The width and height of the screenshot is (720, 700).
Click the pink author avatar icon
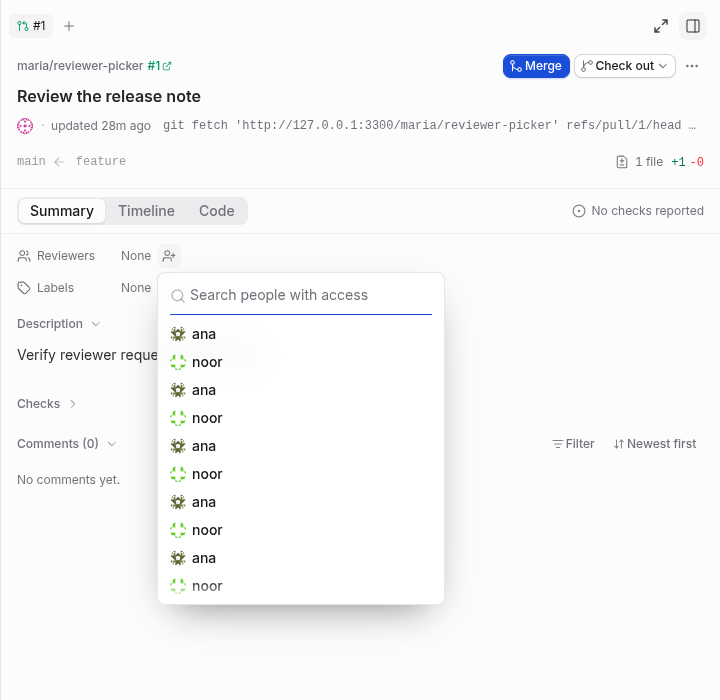click(25, 125)
